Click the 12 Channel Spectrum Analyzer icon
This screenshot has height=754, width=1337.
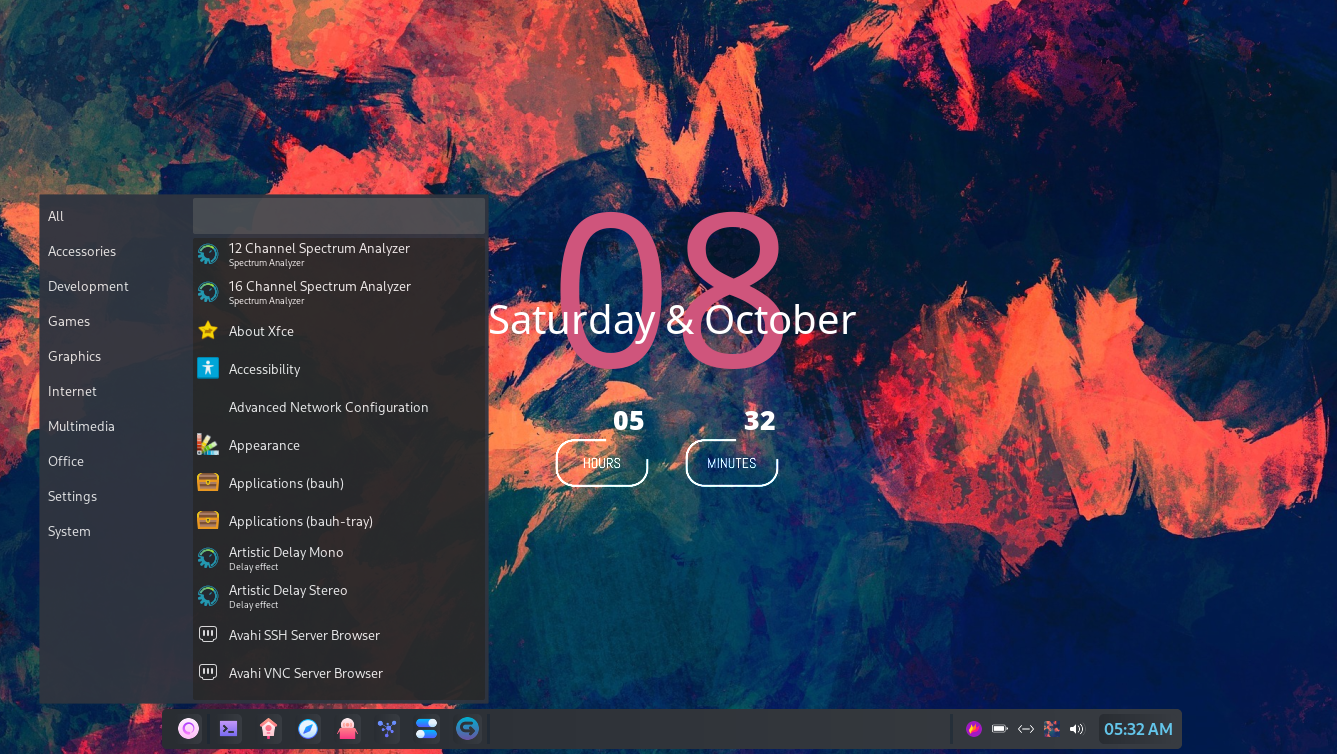click(208, 254)
